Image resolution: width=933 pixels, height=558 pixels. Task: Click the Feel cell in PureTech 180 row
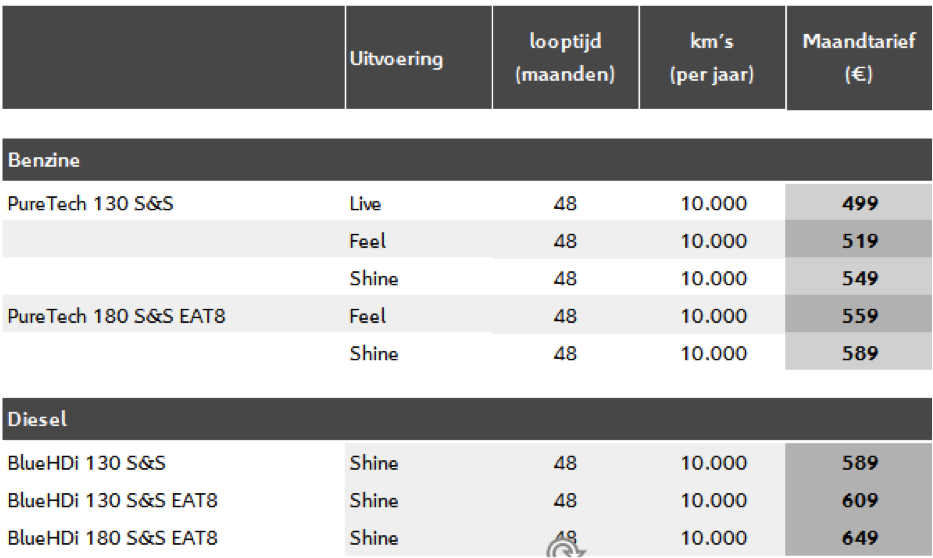pos(368,315)
